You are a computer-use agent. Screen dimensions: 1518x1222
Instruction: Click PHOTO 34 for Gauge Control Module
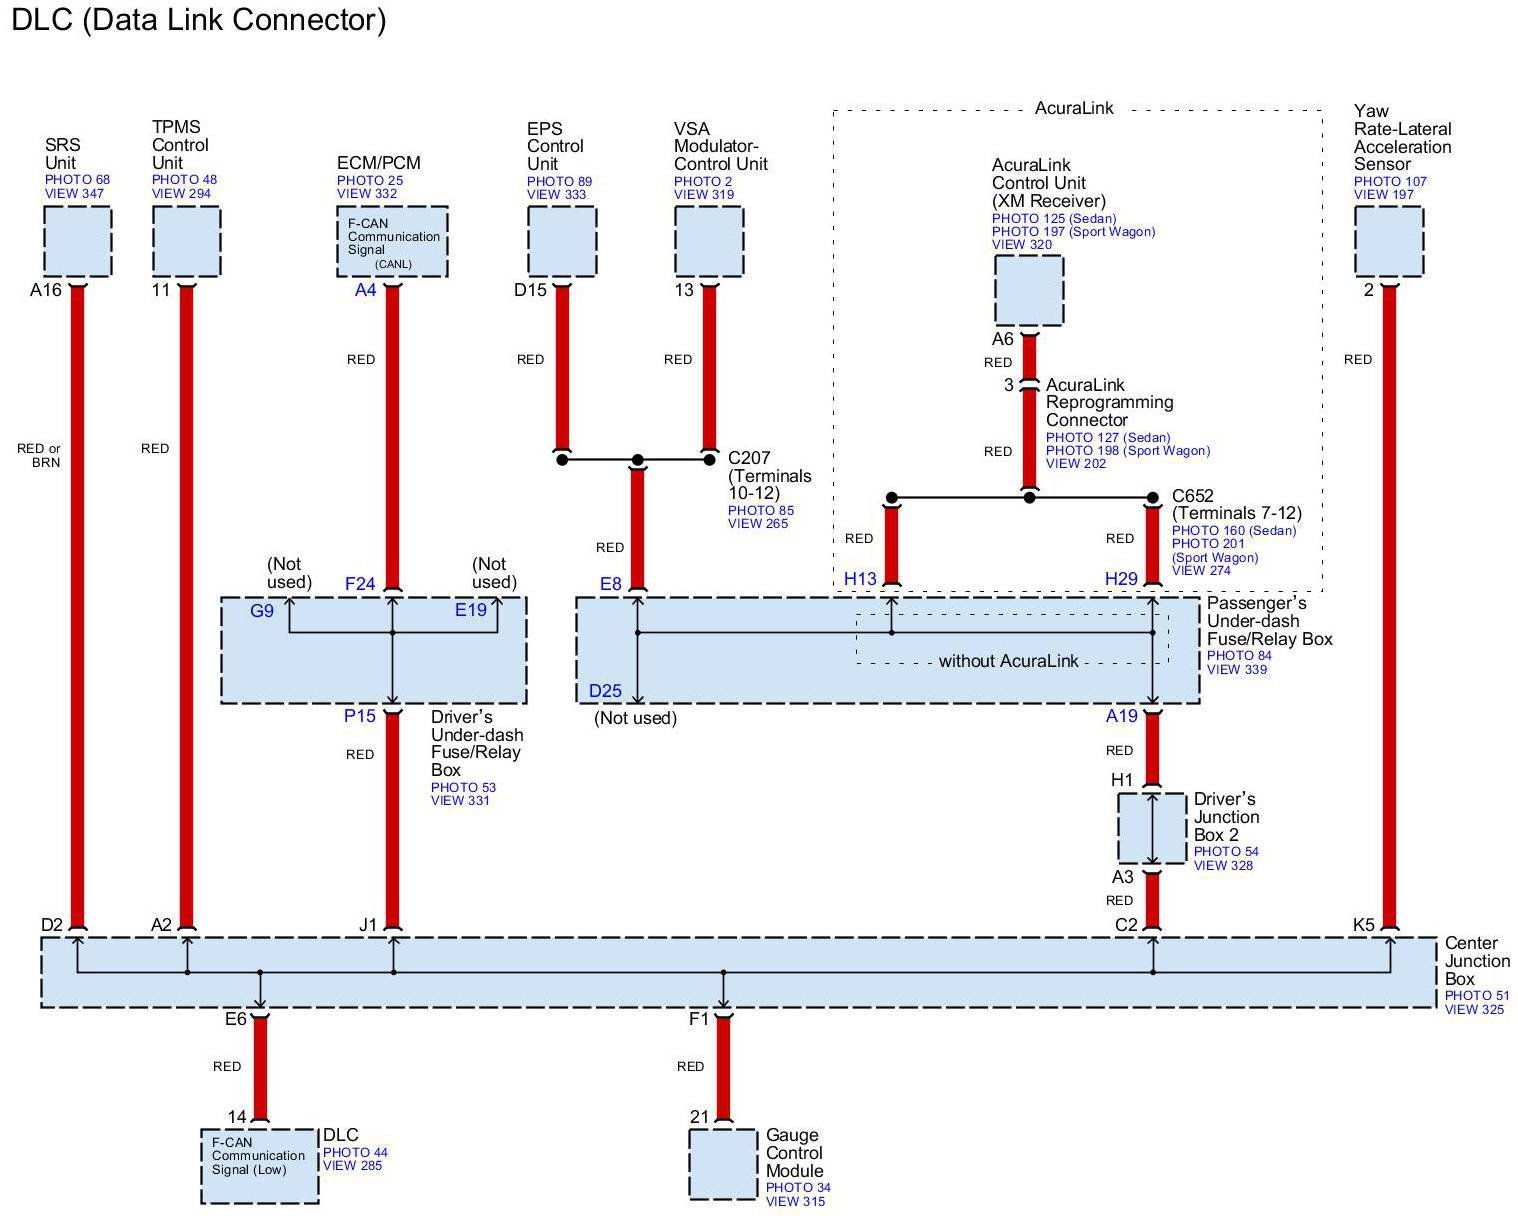(798, 1187)
